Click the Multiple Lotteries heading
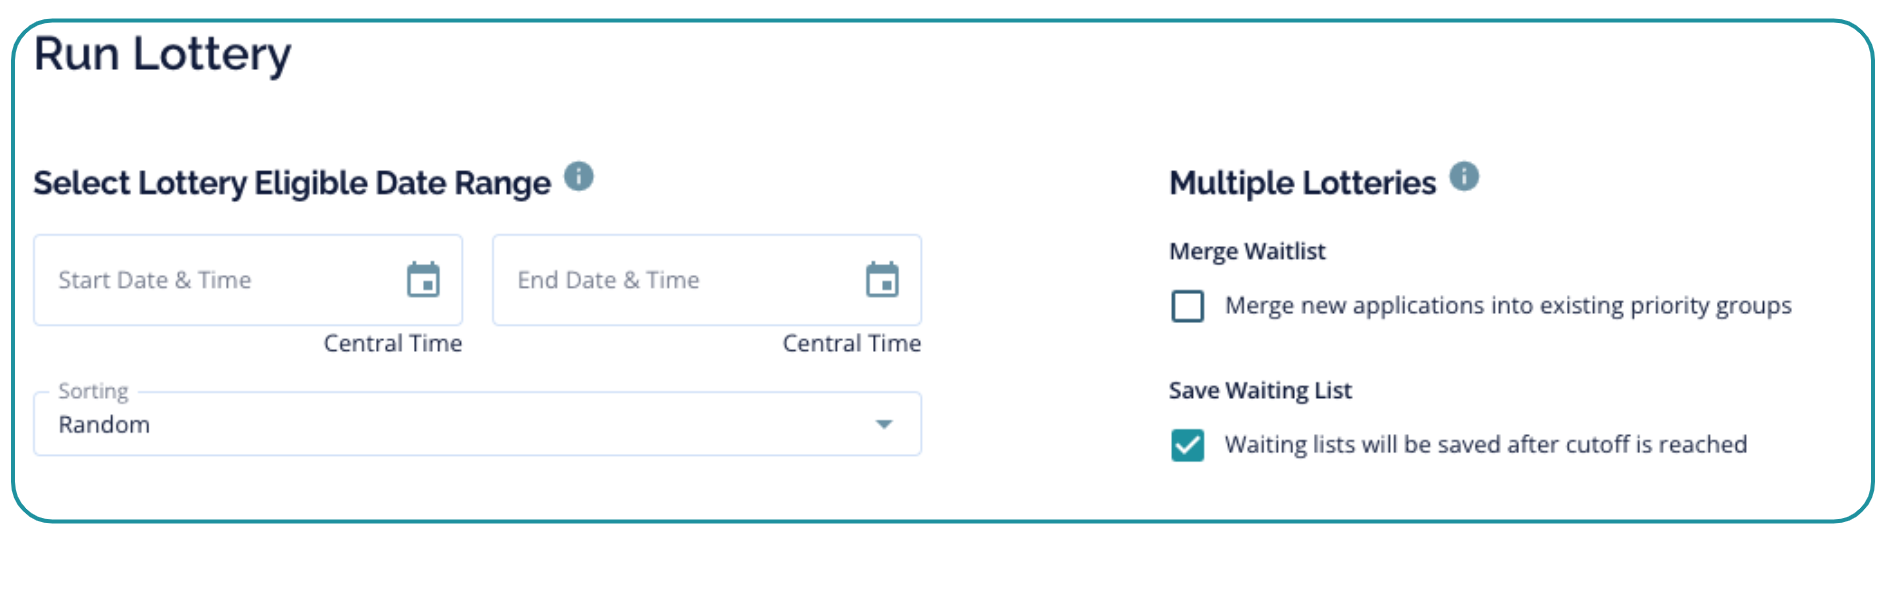The height and width of the screenshot is (595, 1893). (x=1302, y=183)
